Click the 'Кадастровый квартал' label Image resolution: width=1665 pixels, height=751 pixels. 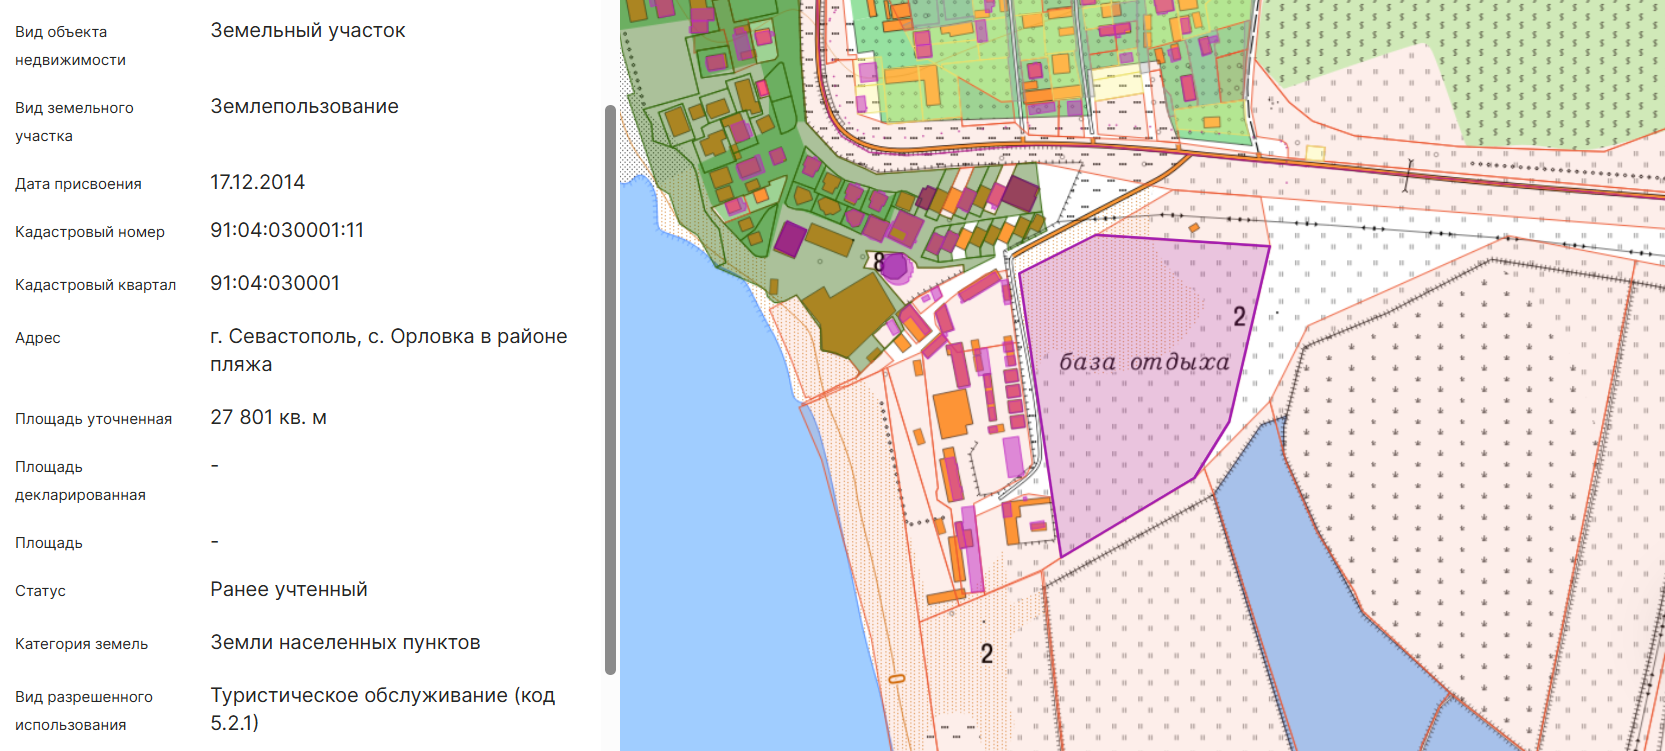coord(95,285)
